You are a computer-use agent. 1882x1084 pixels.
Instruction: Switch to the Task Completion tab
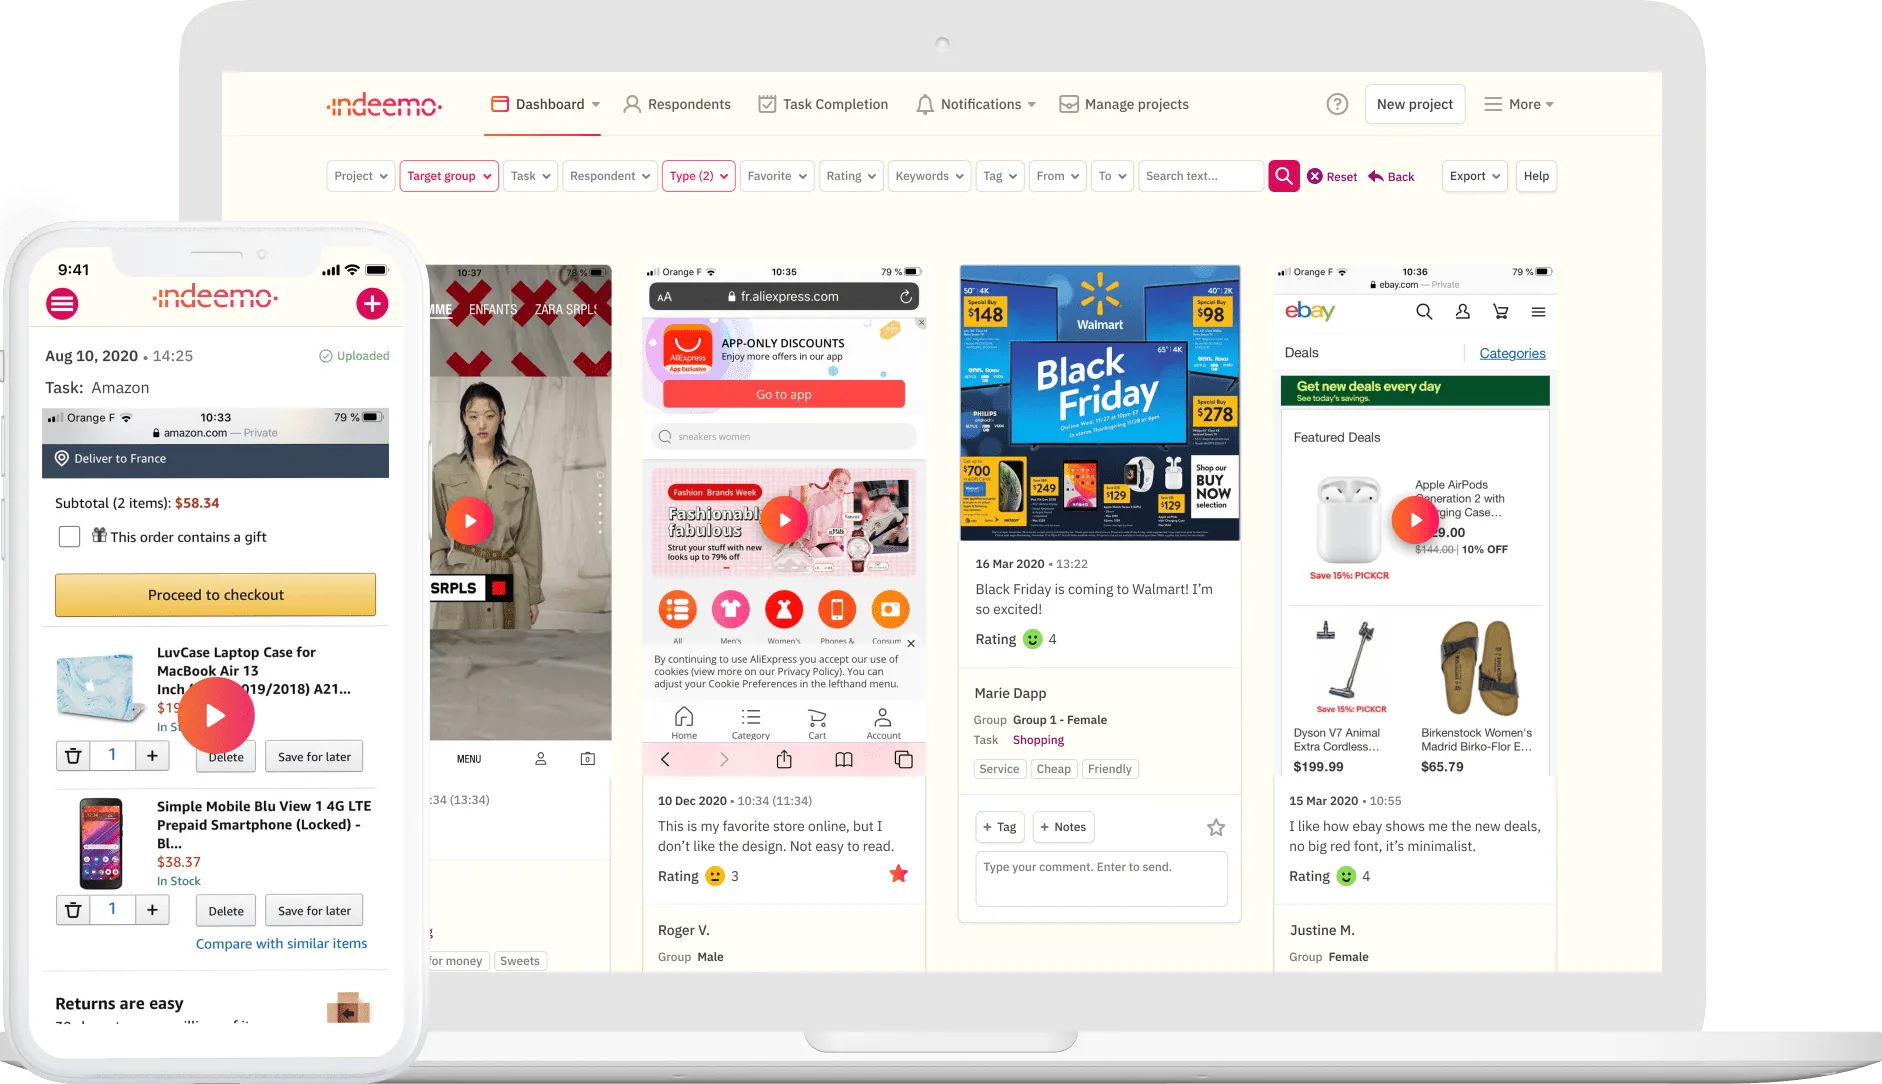point(823,104)
